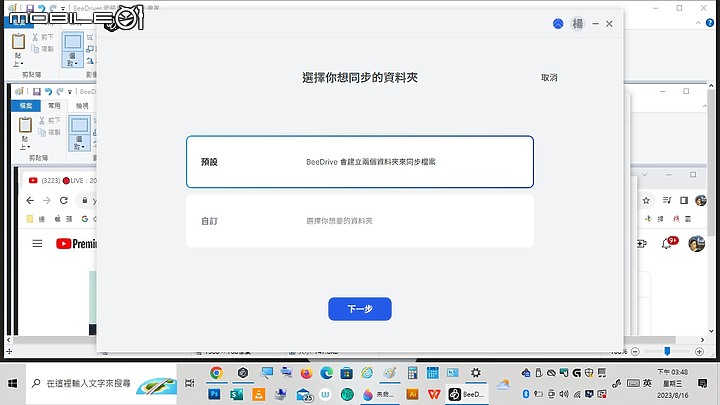Open Calculator from taskbar
Image resolution: width=720 pixels, height=405 pixels.
pyautogui.click(x=412, y=373)
